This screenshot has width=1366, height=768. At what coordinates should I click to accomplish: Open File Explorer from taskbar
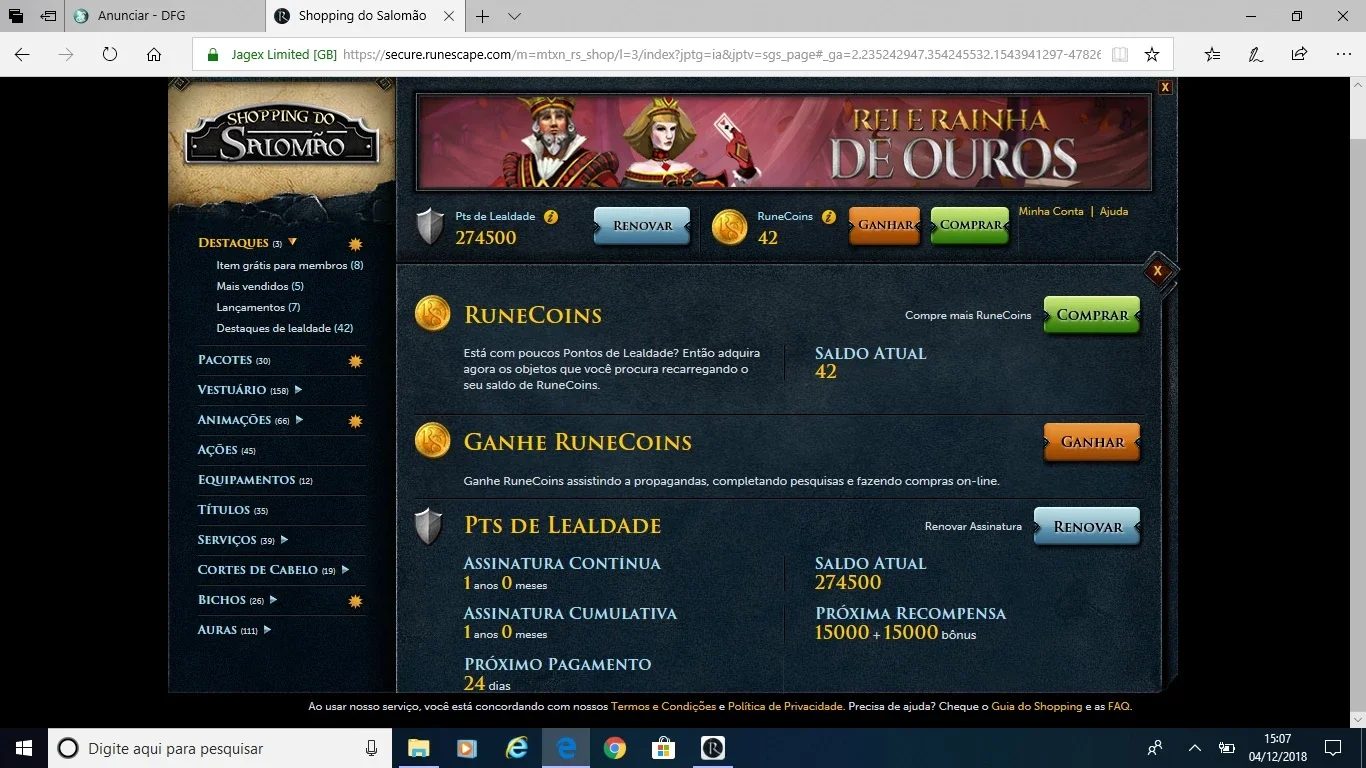(418, 748)
